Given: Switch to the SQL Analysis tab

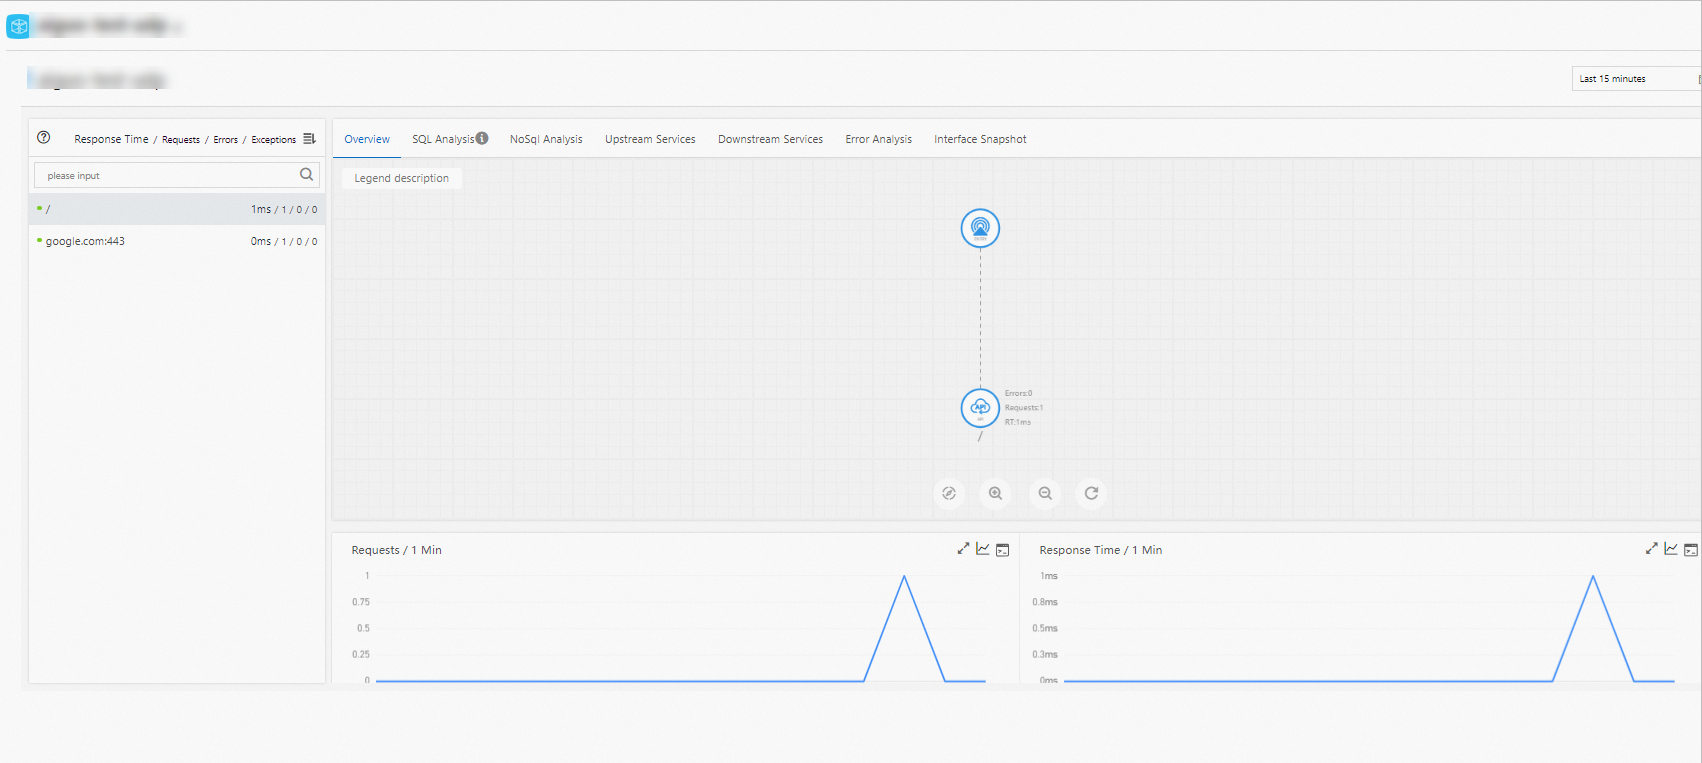Looking at the screenshot, I should [x=443, y=139].
